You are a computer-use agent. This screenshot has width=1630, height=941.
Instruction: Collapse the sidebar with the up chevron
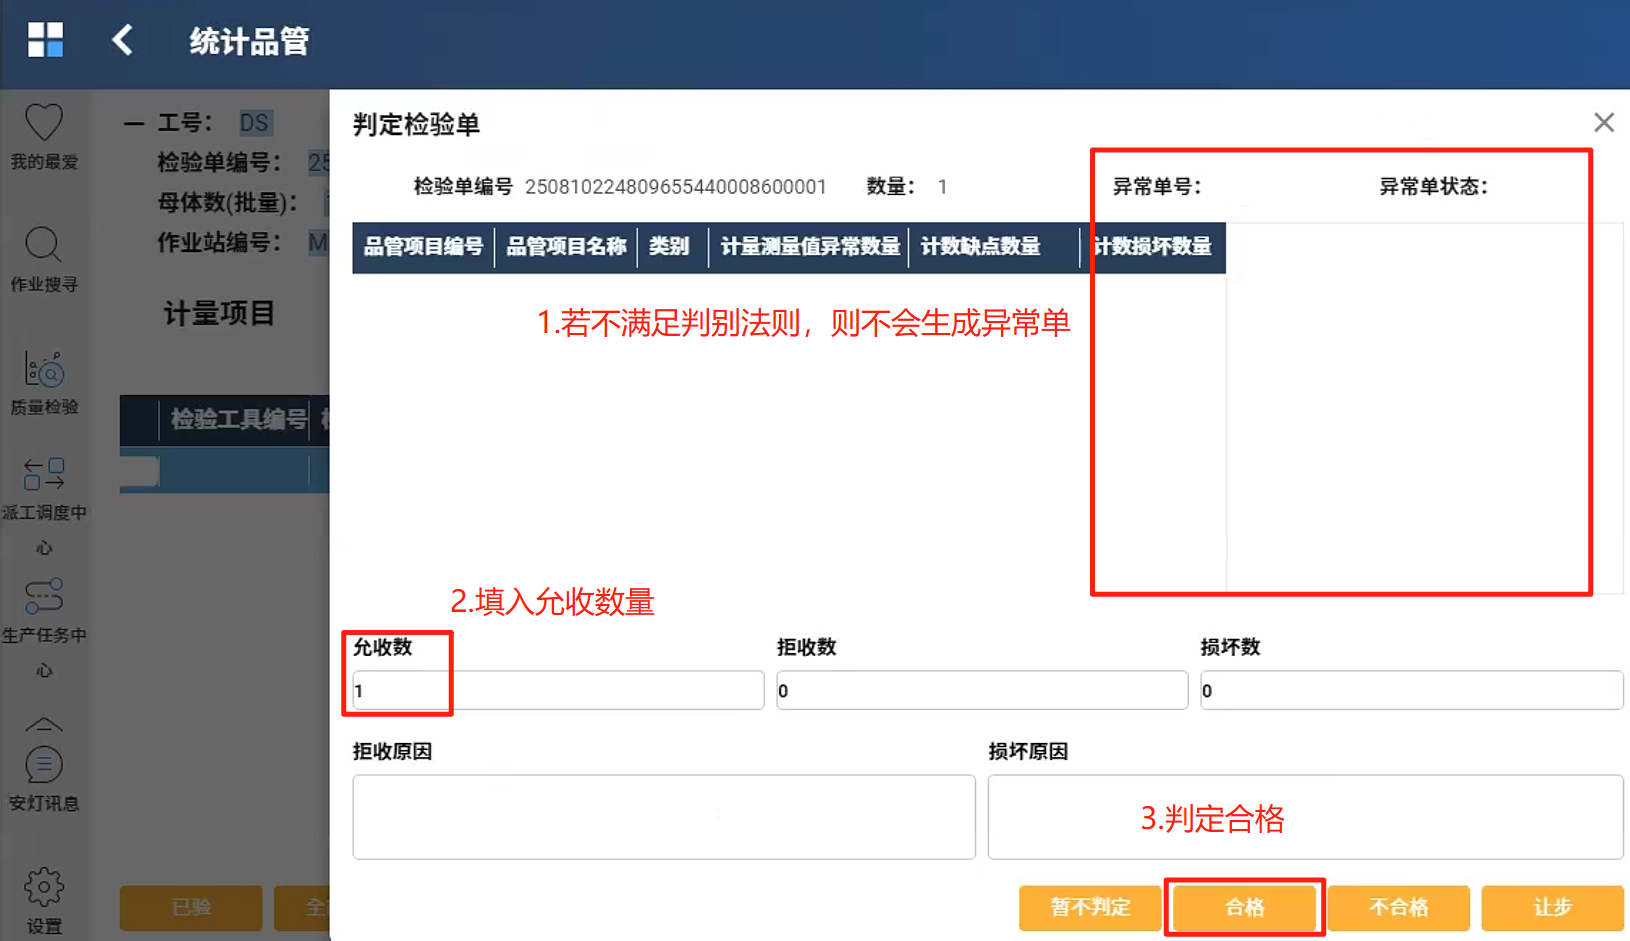pyautogui.click(x=44, y=725)
